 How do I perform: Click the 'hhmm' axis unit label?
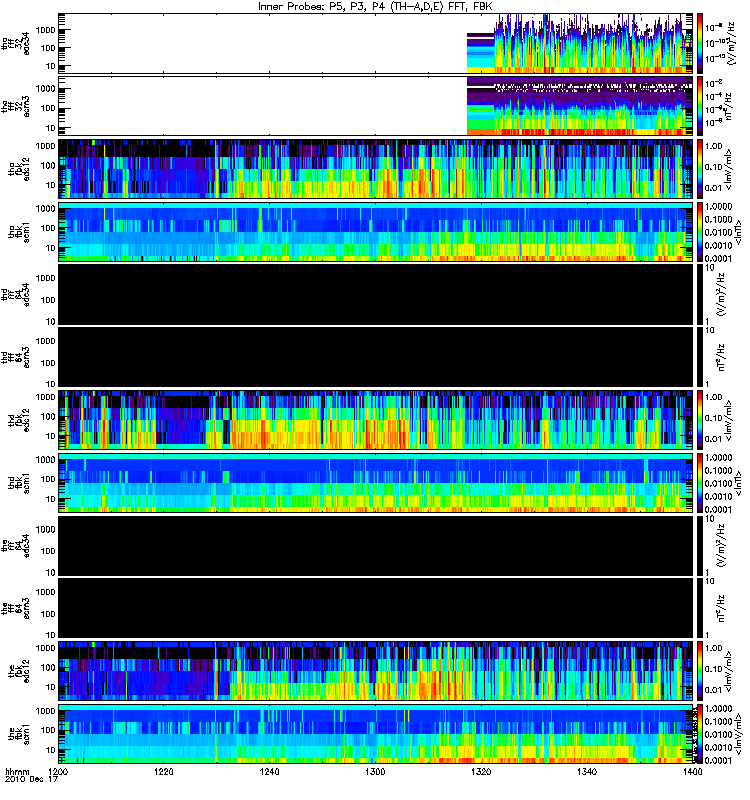tap(18, 771)
